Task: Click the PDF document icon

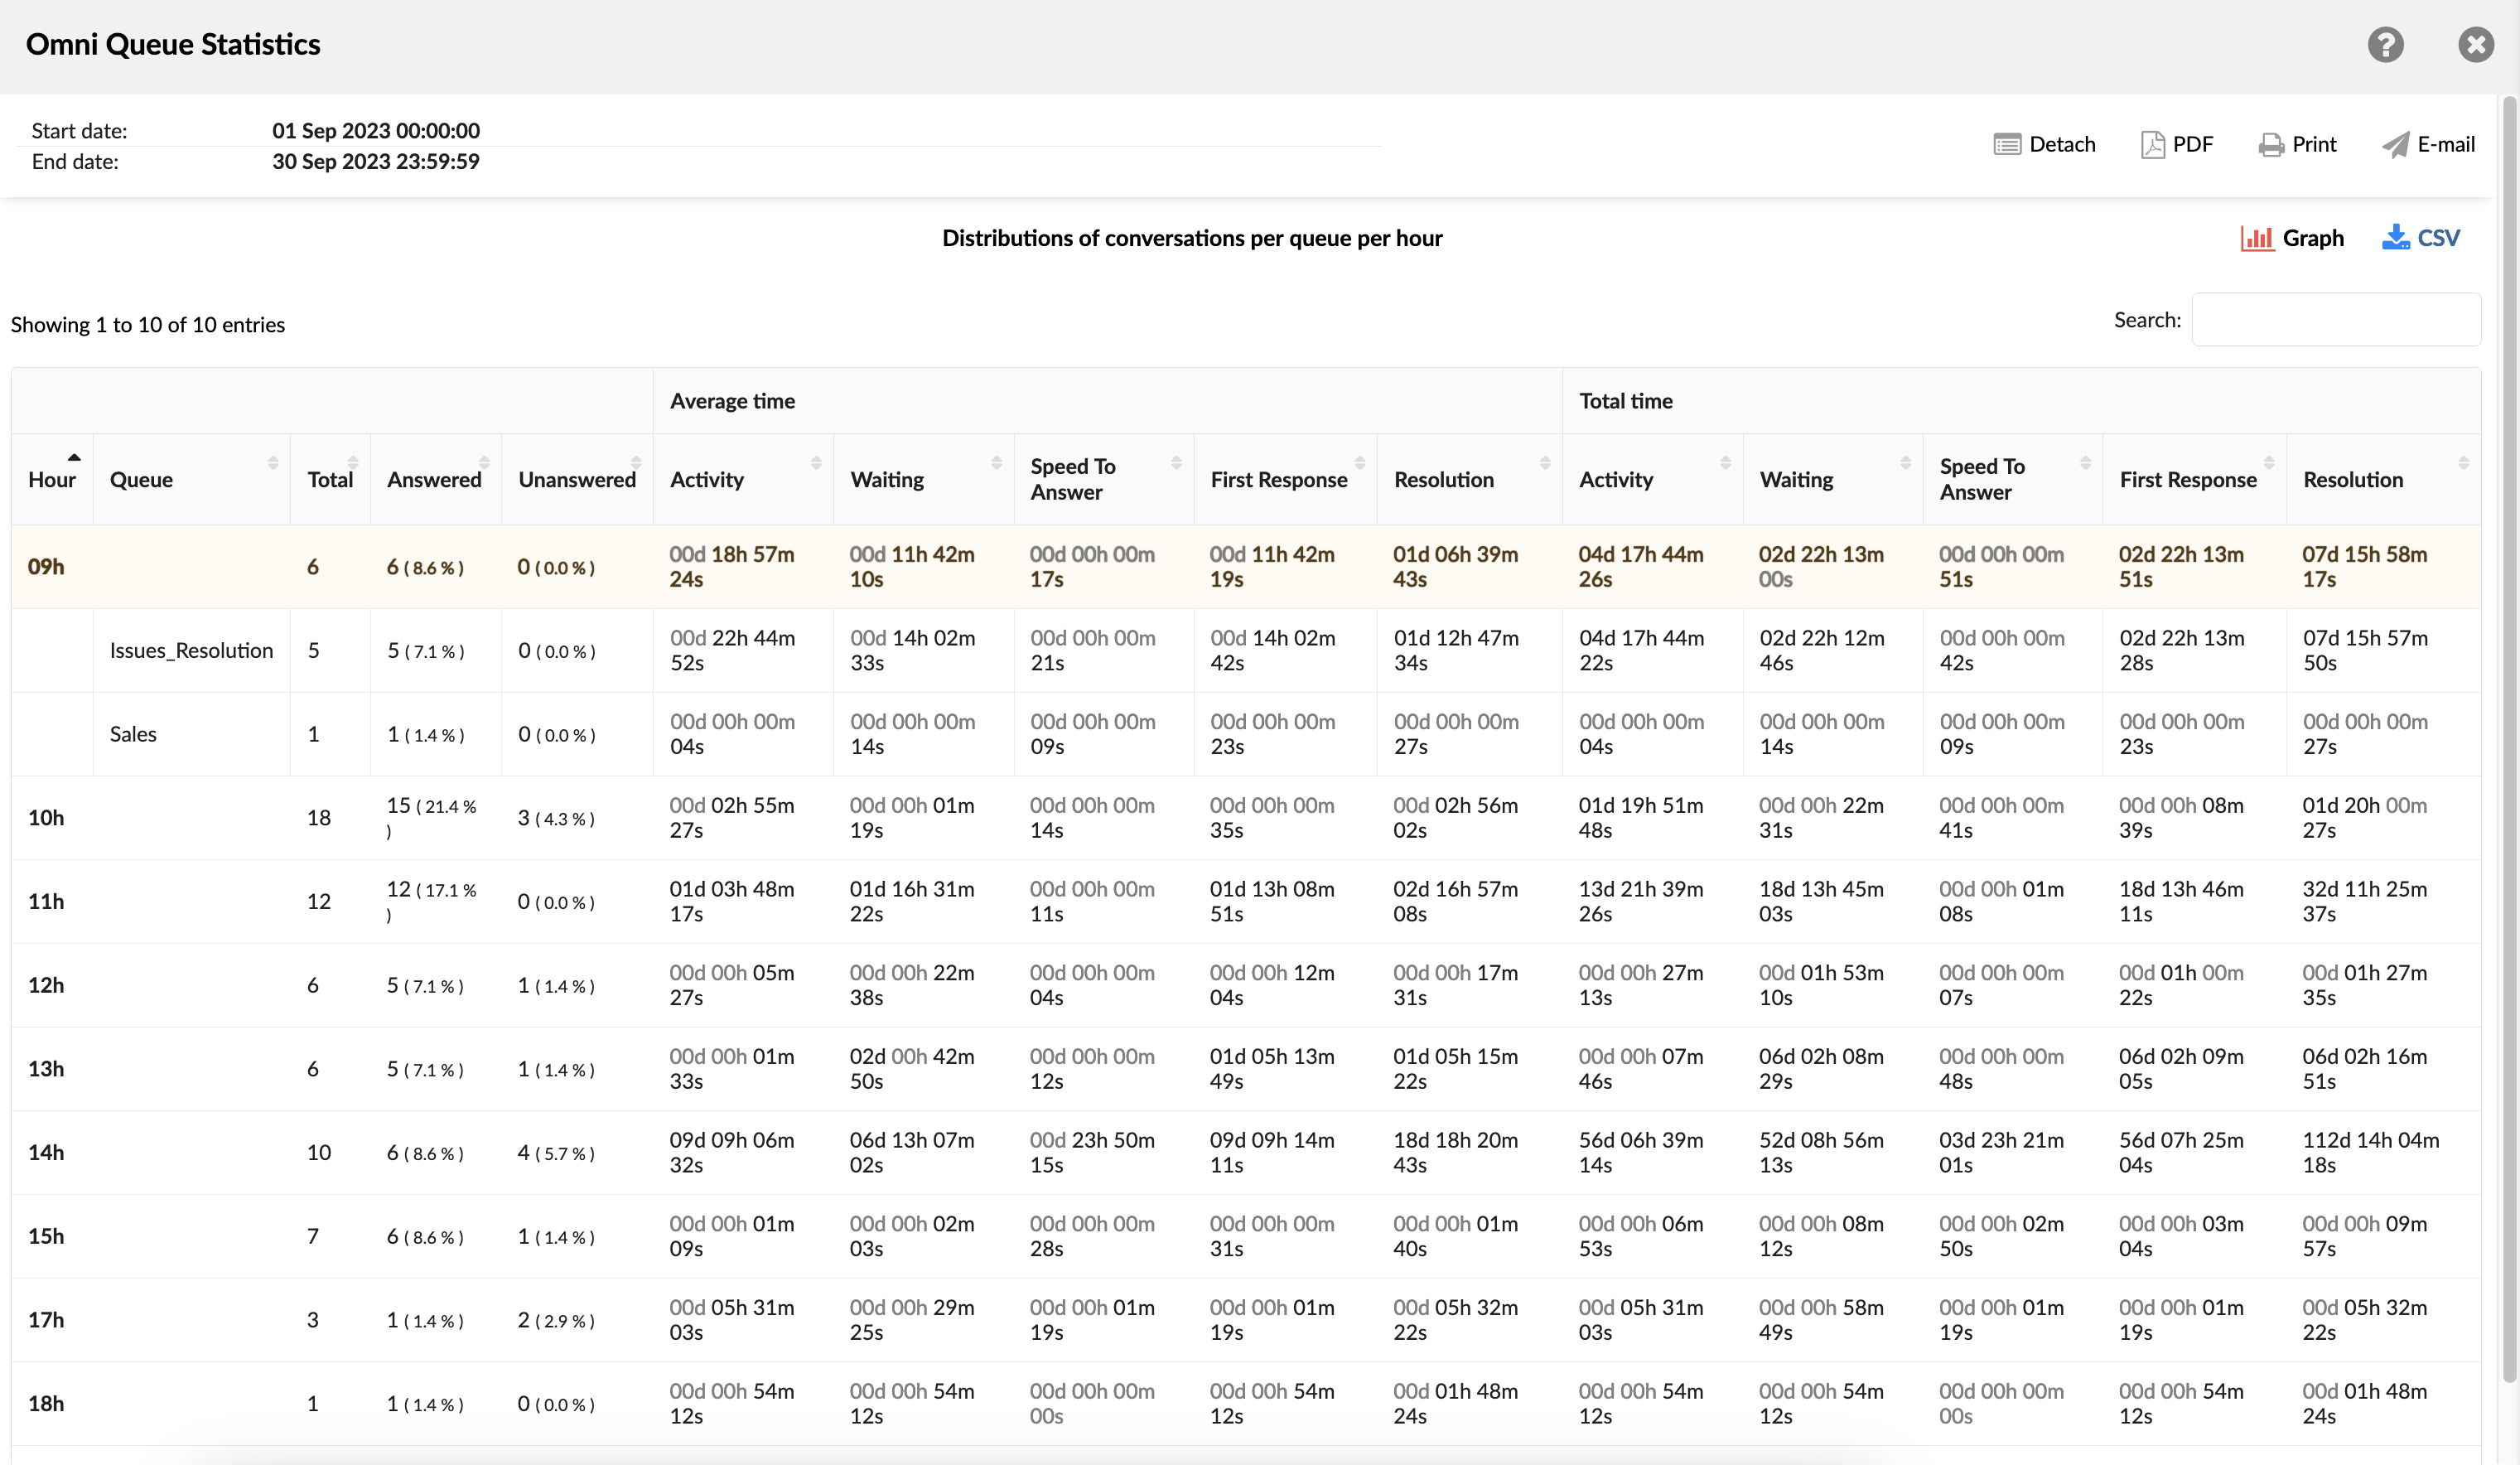Action: pos(2152,145)
